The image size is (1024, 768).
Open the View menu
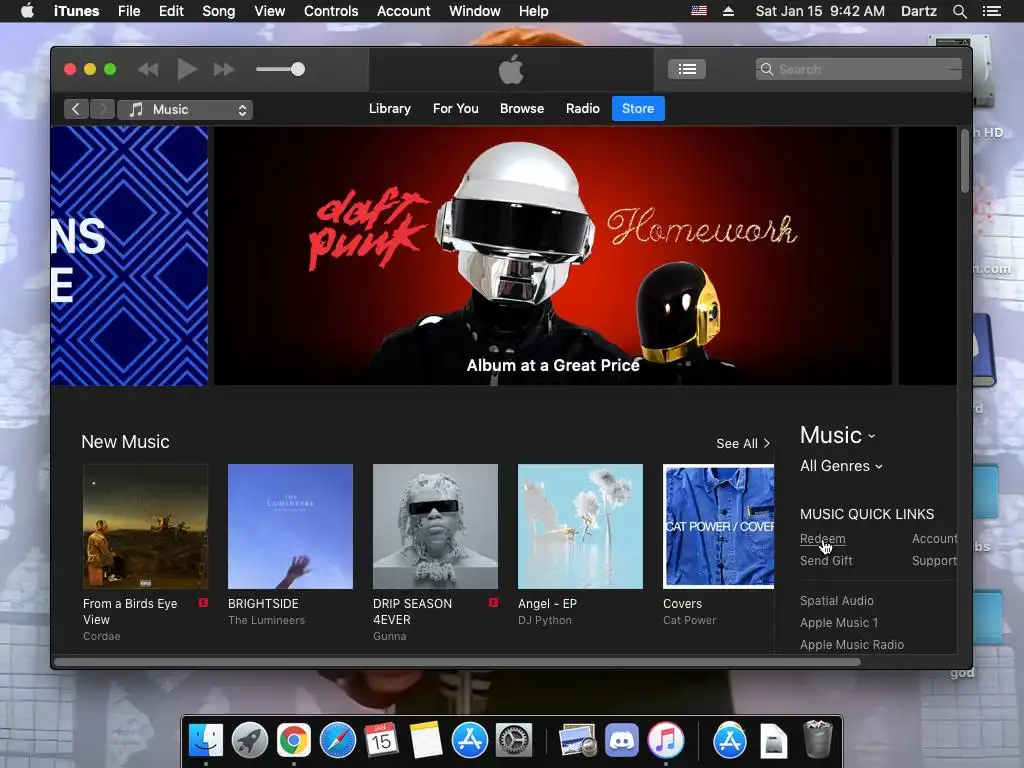click(269, 11)
